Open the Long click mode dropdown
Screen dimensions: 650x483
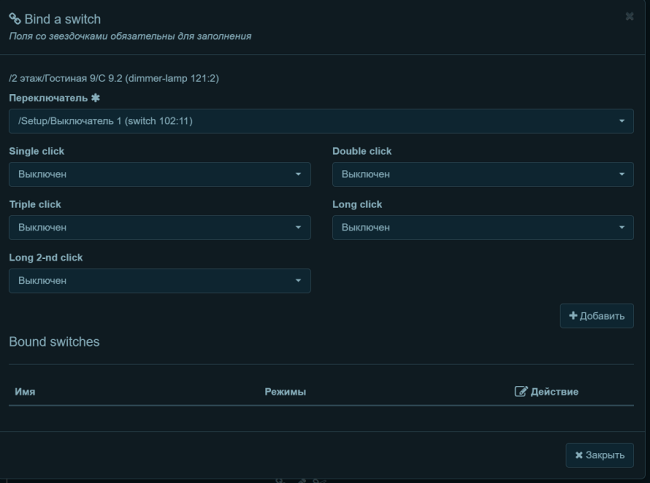click(x=482, y=227)
